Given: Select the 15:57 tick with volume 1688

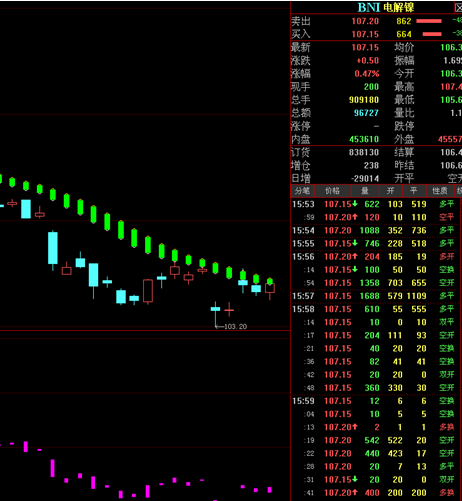Looking at the screenshot, I should point(375,296).
